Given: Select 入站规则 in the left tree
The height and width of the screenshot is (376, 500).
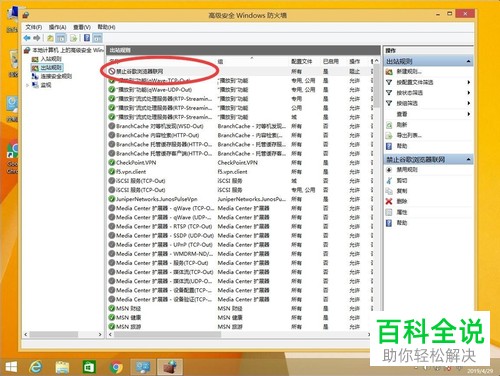Looking at the screenshot, I should 51,59.
